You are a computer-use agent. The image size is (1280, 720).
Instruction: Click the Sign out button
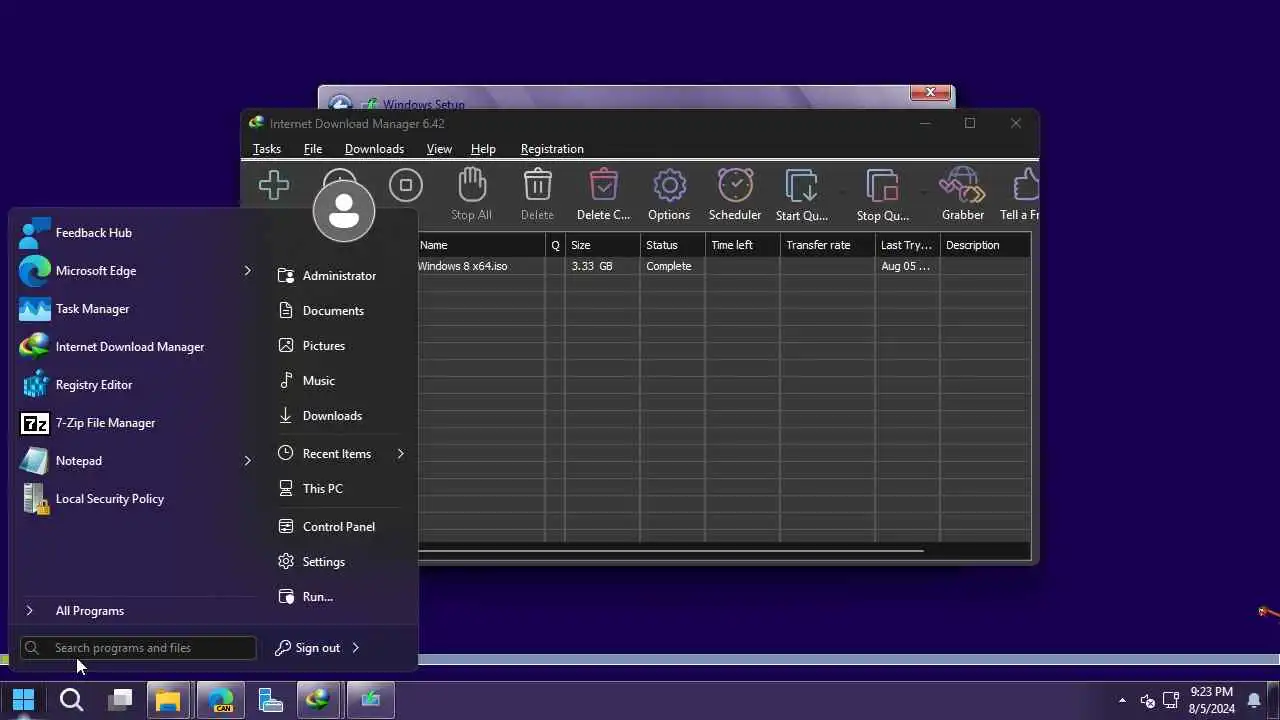pos(308,648)
